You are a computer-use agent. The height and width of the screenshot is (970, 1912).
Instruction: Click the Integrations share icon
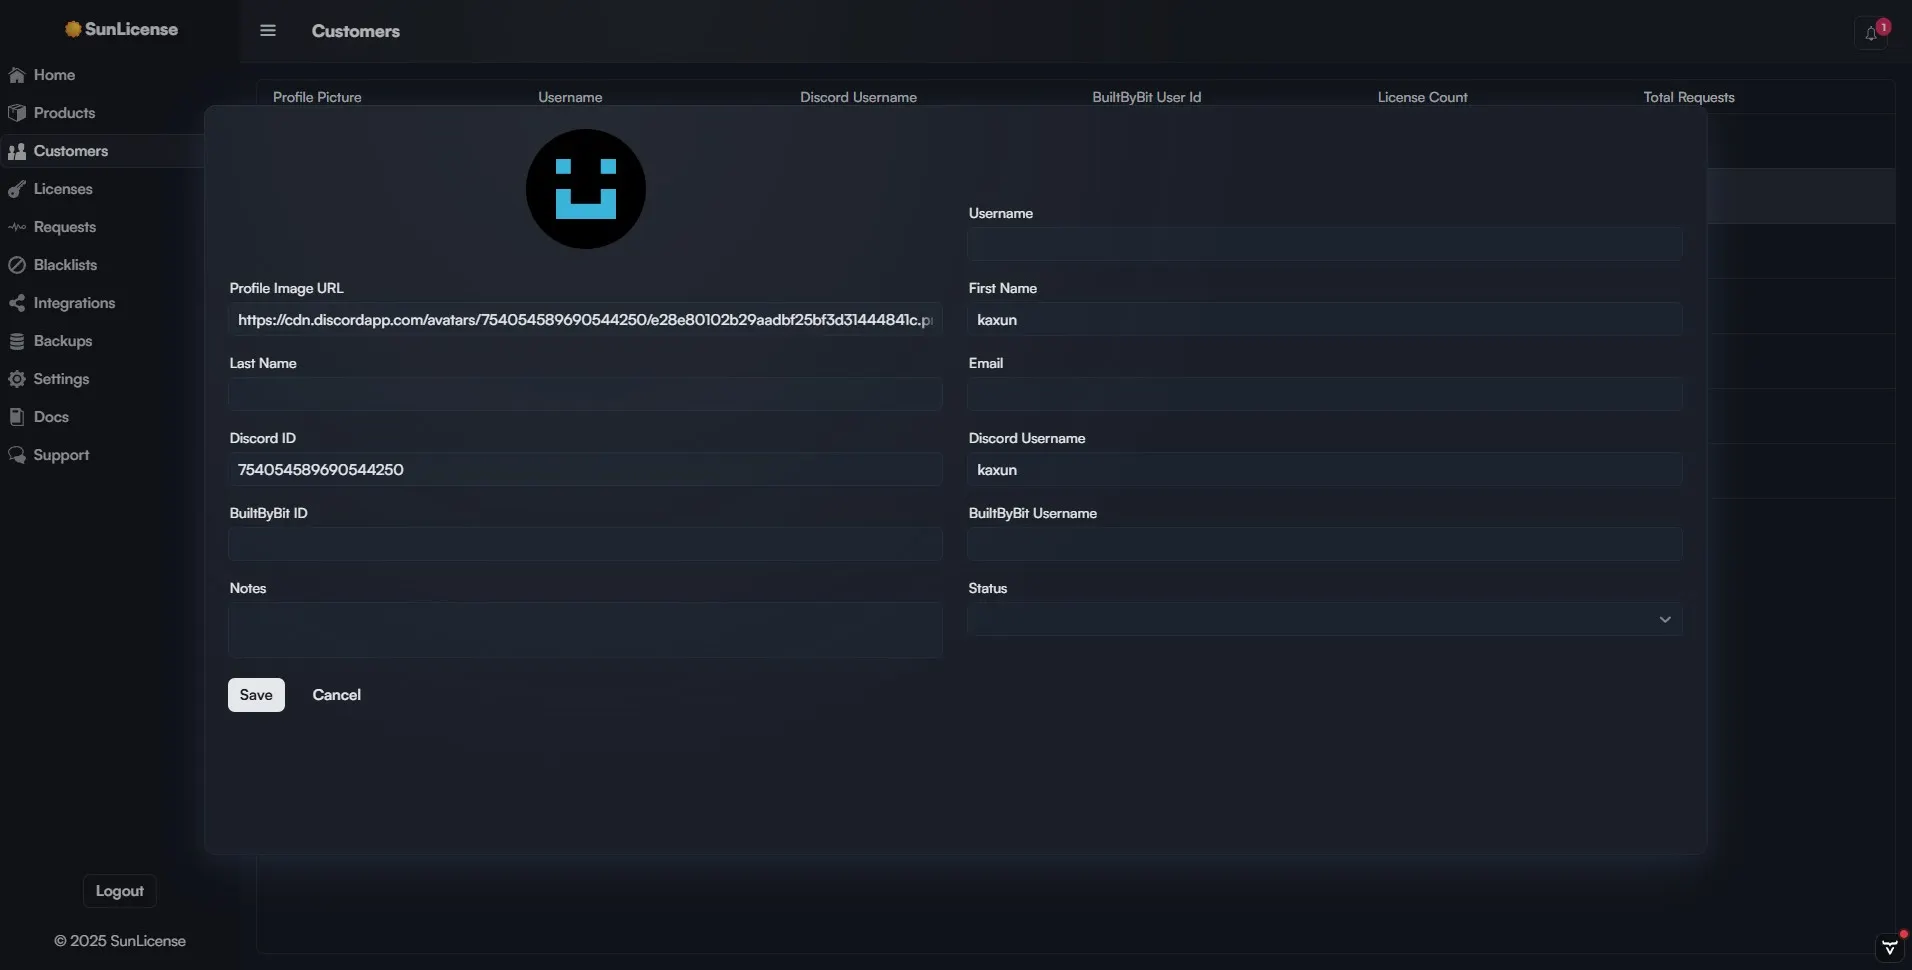tap(17, 303)
